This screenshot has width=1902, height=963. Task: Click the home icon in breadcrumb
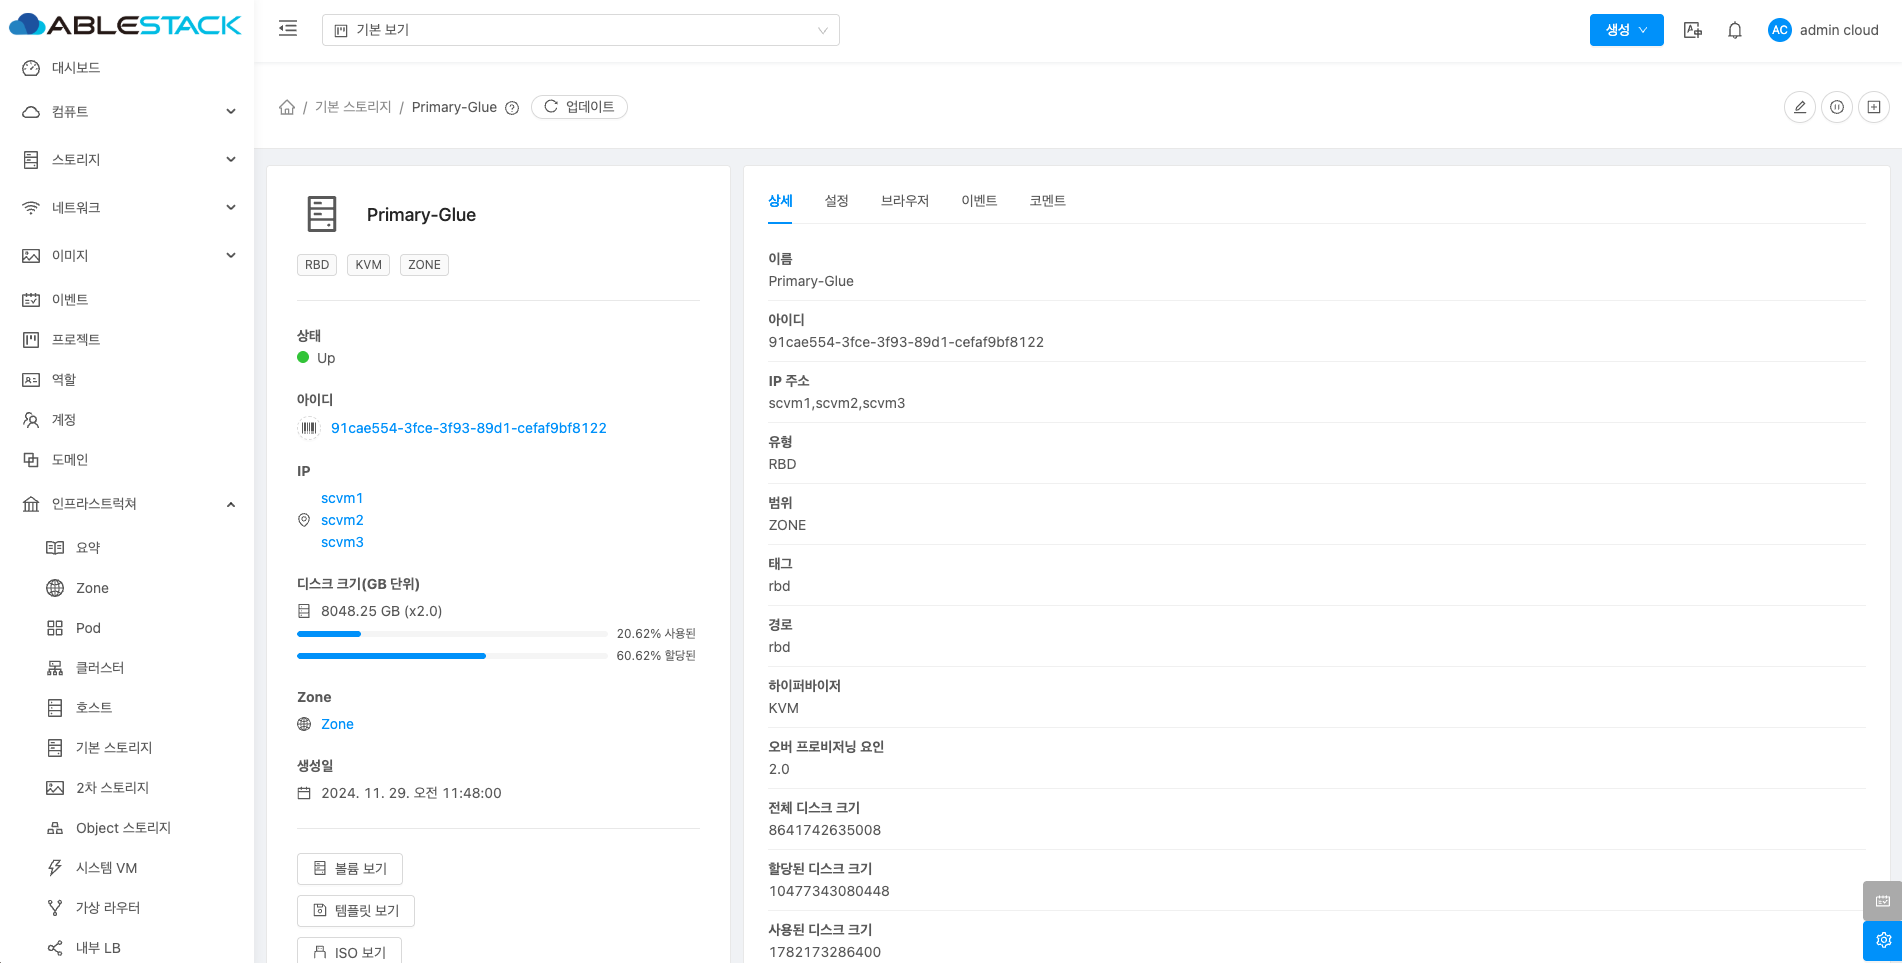click(x=287, y=107)
